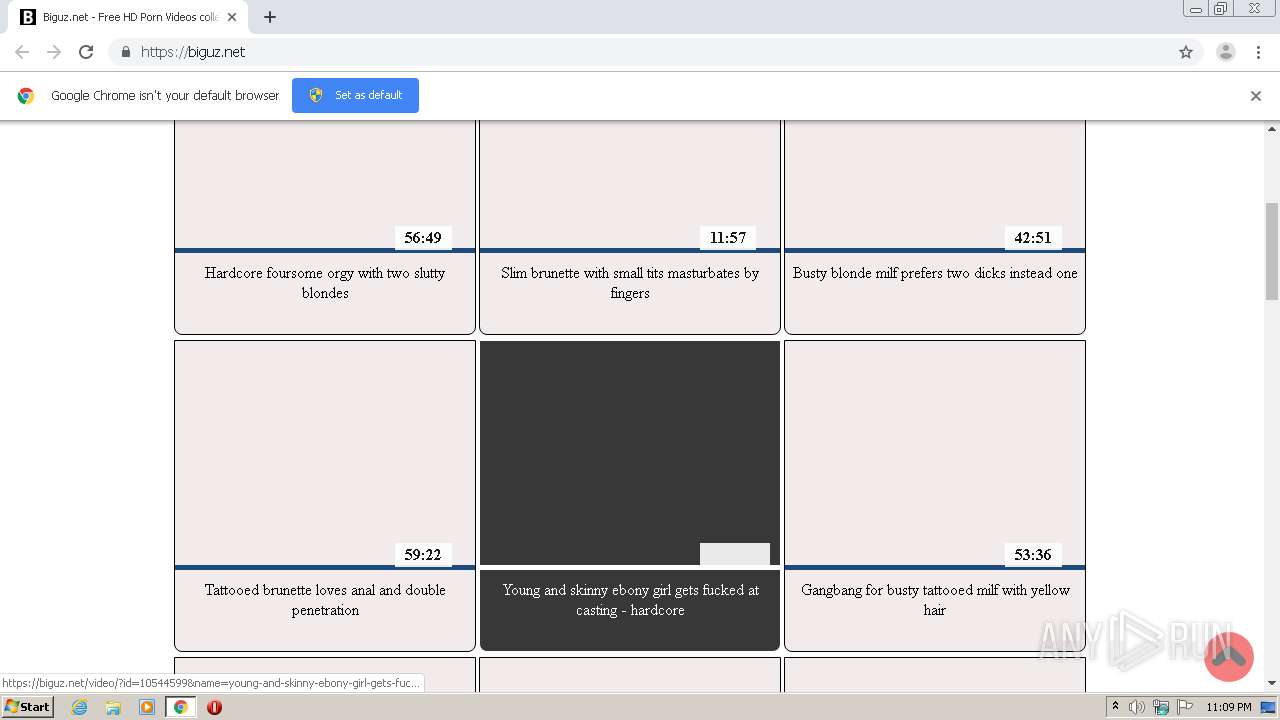Viewport: 1280px width, 720px height.
Task: Click the page scrollbar down arrow
Action: pos(1272,683)
